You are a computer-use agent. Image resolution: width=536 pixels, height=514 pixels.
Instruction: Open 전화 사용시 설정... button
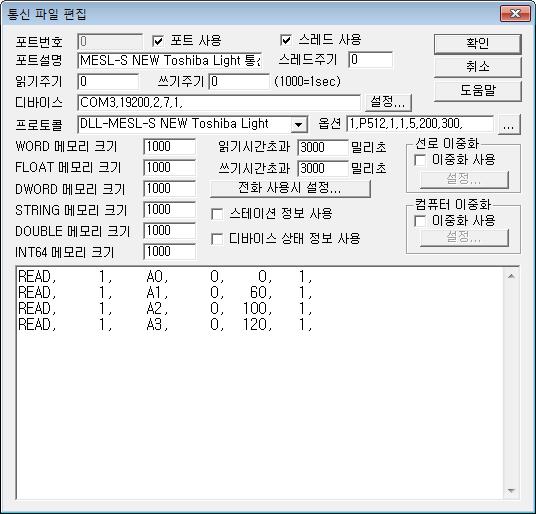tap(290, 188)
